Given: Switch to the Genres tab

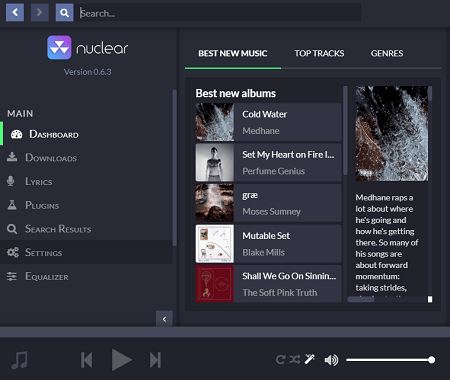Looking at the screenshot, I should pos(387,53).
